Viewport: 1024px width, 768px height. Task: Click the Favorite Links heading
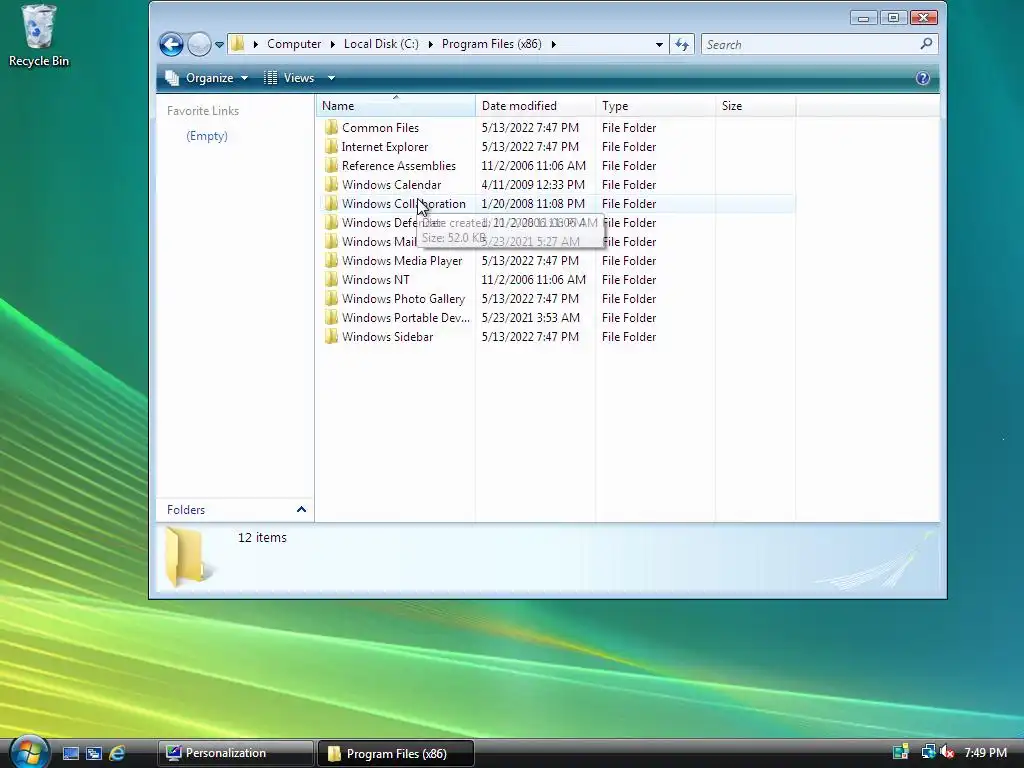click(x=203, y=111)
